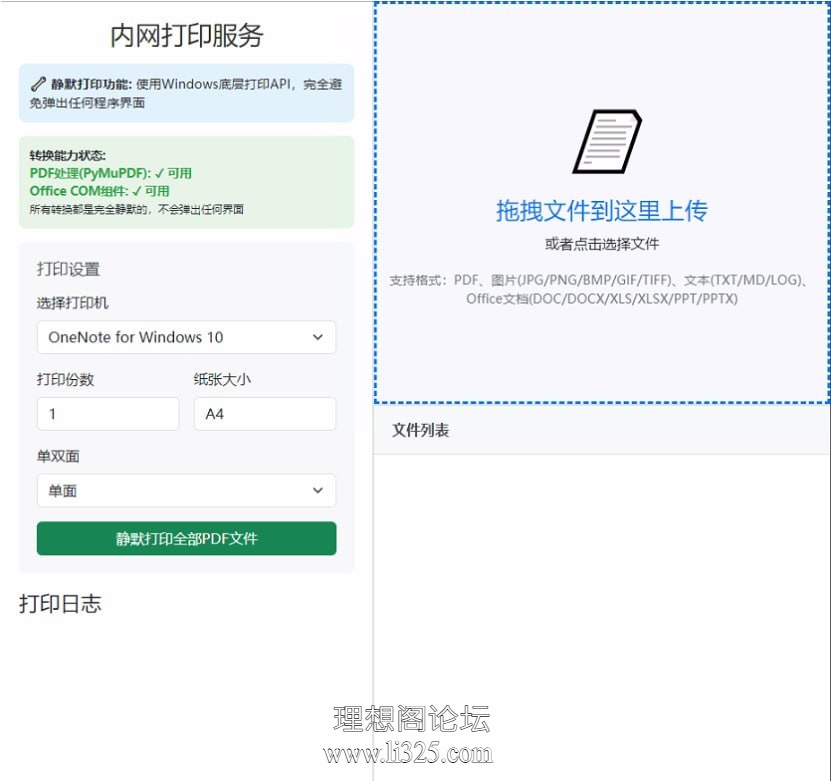
Task: Click the 打印日志 heading
Action: coord(60,604)
